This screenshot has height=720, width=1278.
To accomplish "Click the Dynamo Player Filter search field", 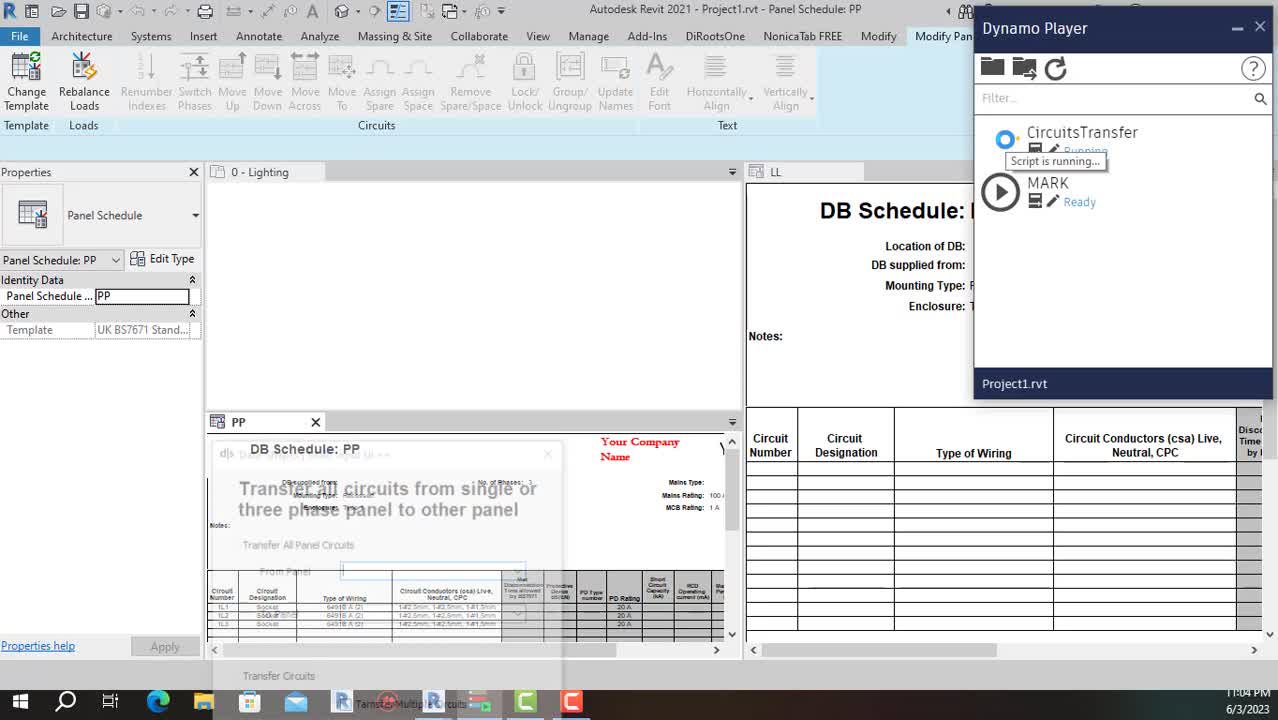I will (1114, 98).
